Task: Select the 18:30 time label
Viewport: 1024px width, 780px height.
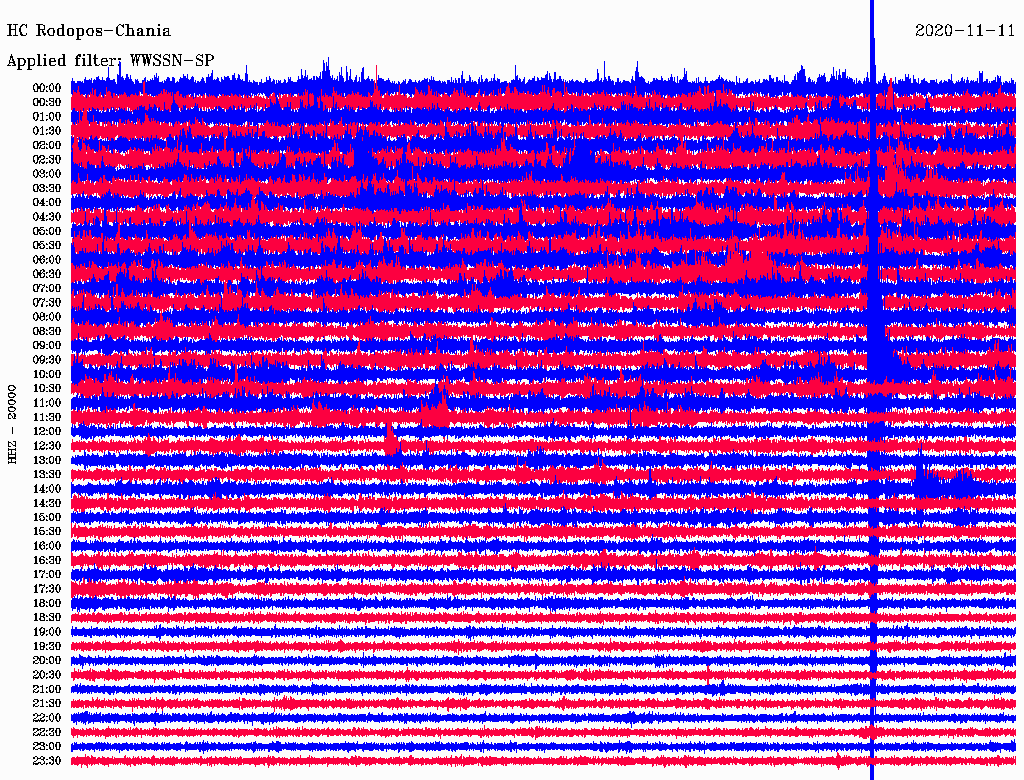Action: pos(47,618)
